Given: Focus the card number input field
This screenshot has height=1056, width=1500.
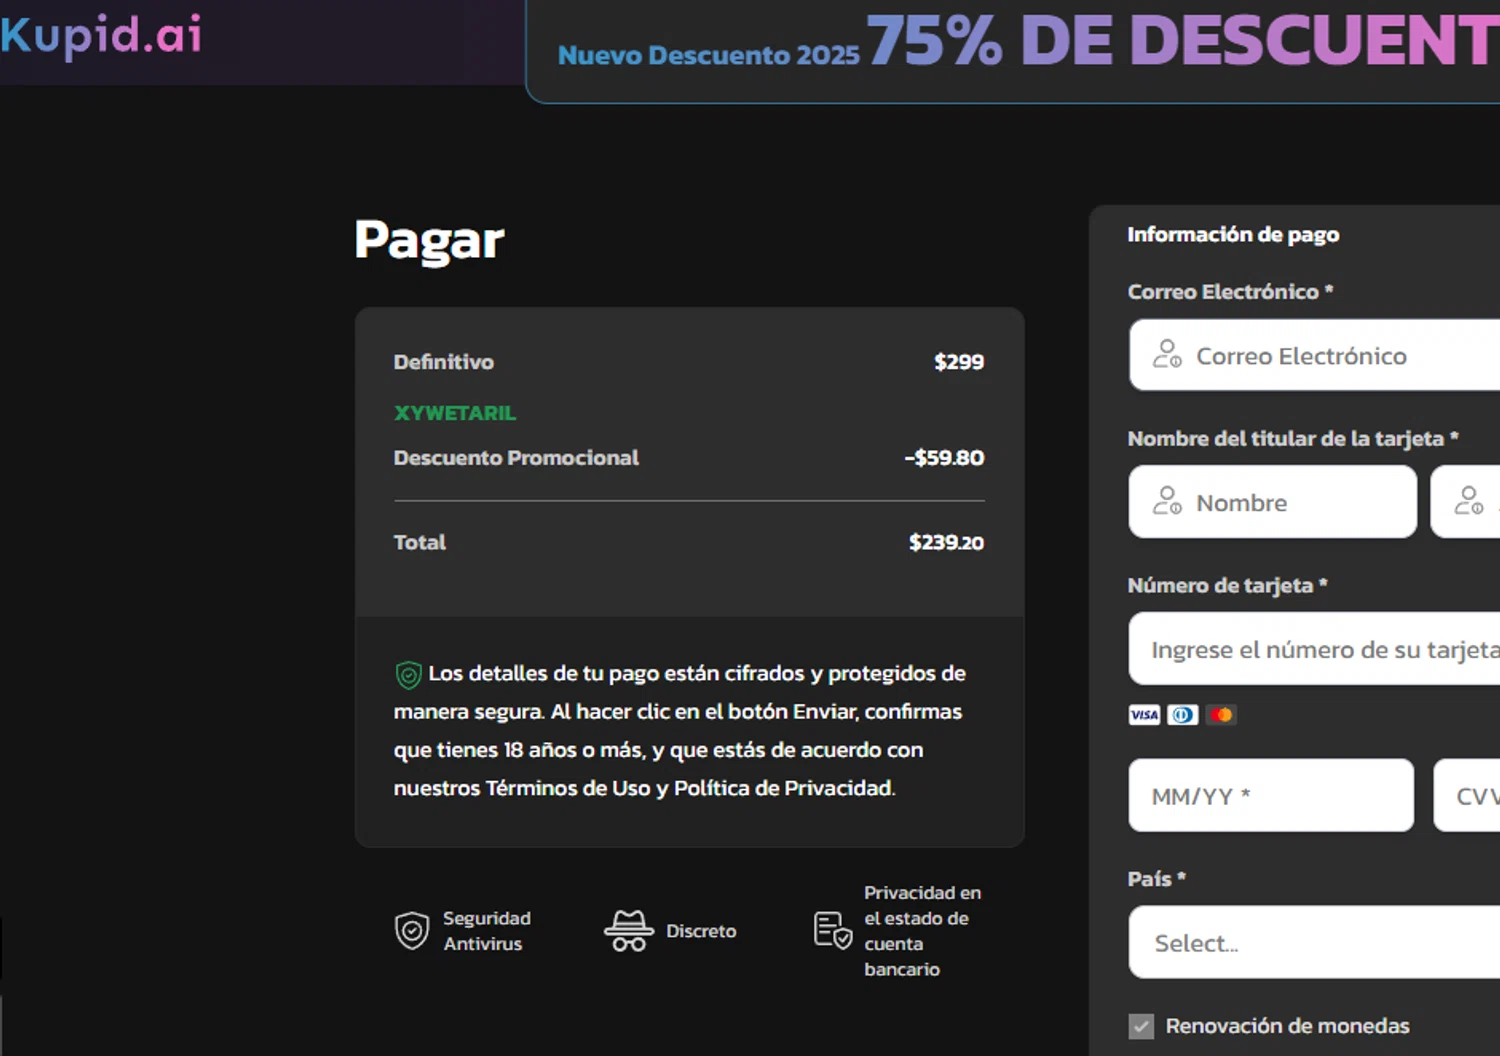Looking at the screenshot, I should tap(1315, 649).
